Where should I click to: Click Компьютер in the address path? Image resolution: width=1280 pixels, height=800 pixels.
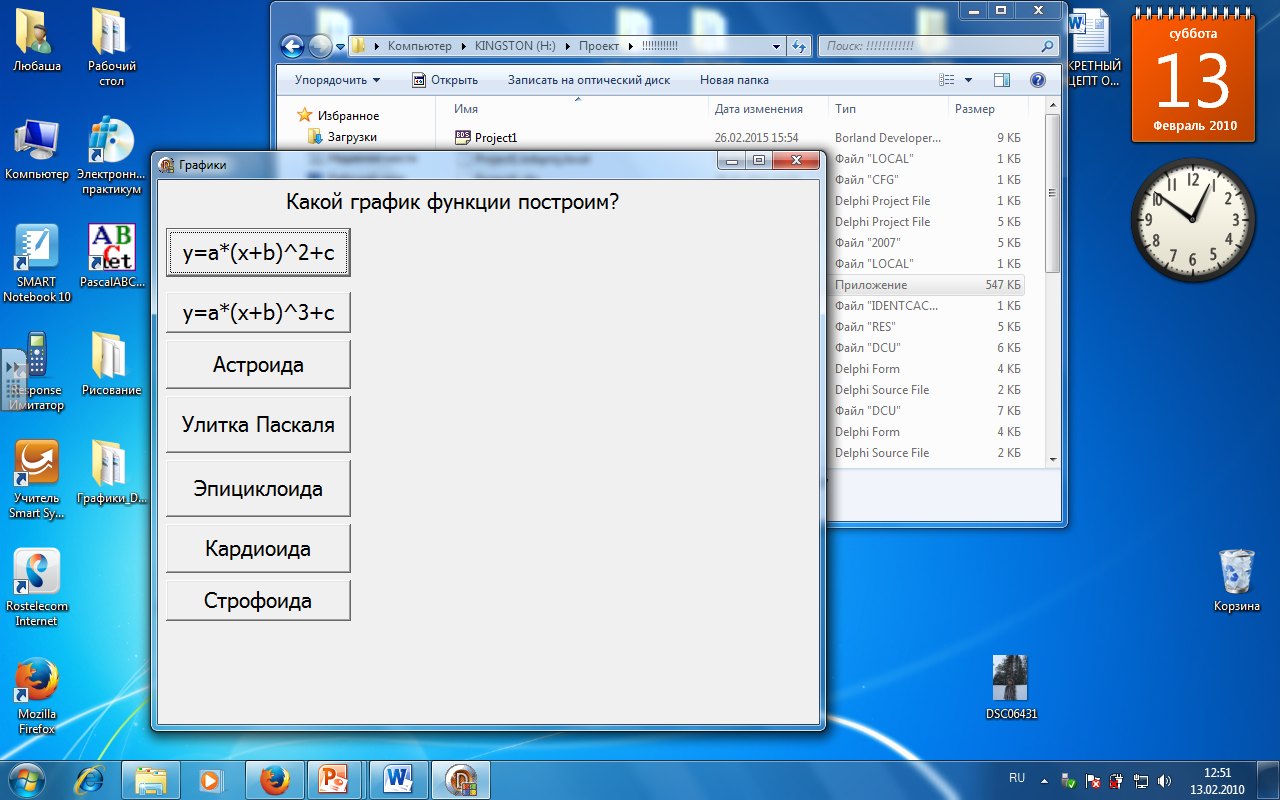tap(420, 46)
